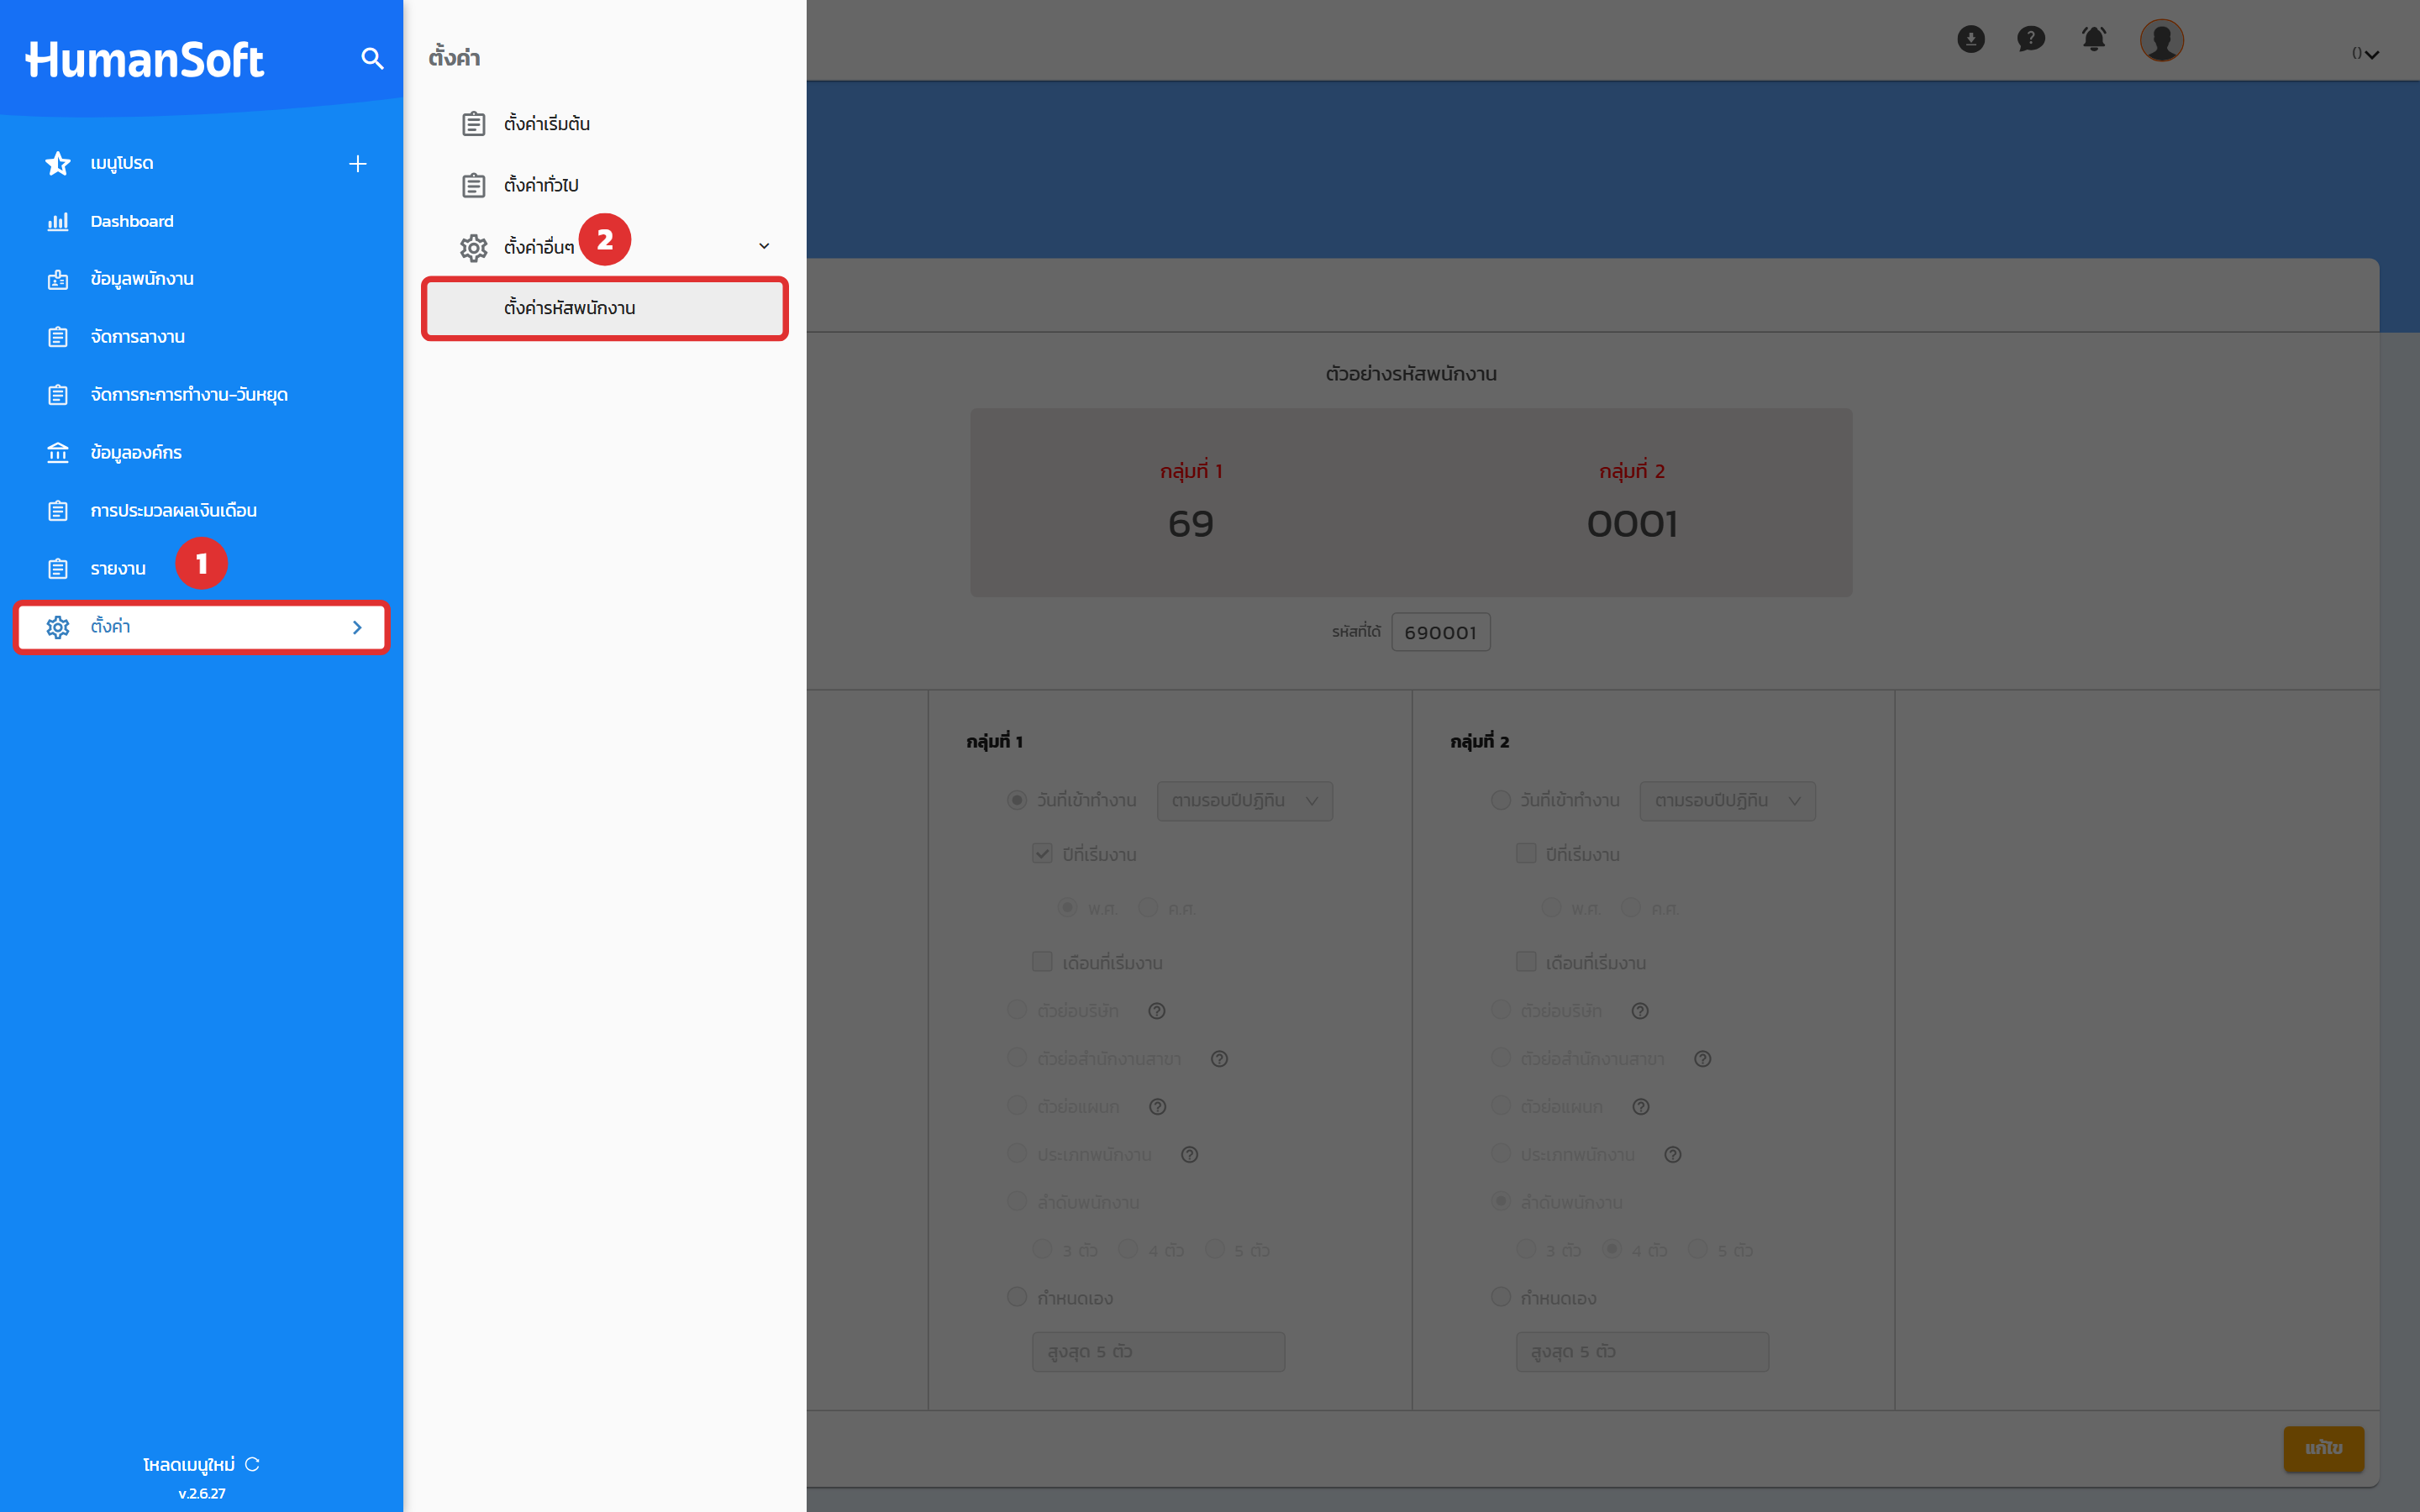This screenshot has height=1512, width=2420.
Task: Reload menu via โหลดเมนูใหม่
Action: click(201, 1464)
